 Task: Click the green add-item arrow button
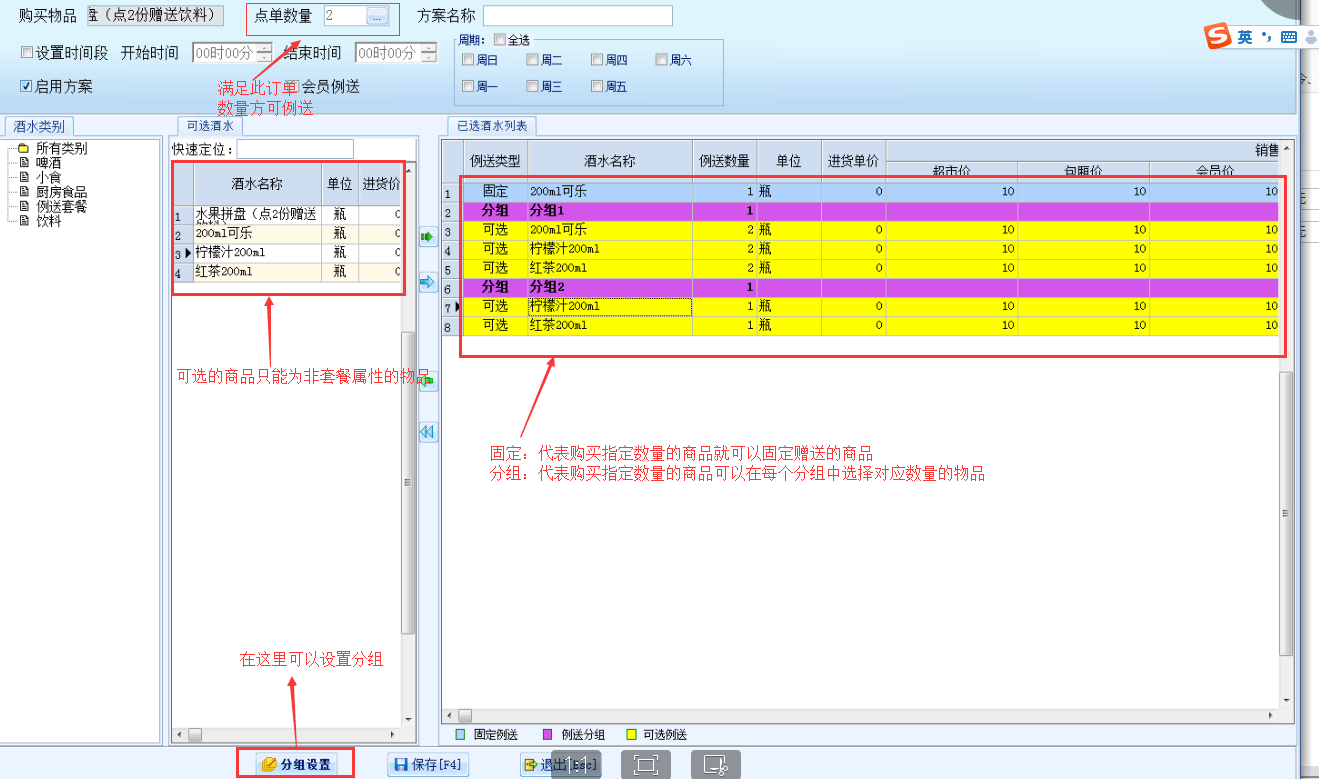pyautogui.click(x=427, y=237)
